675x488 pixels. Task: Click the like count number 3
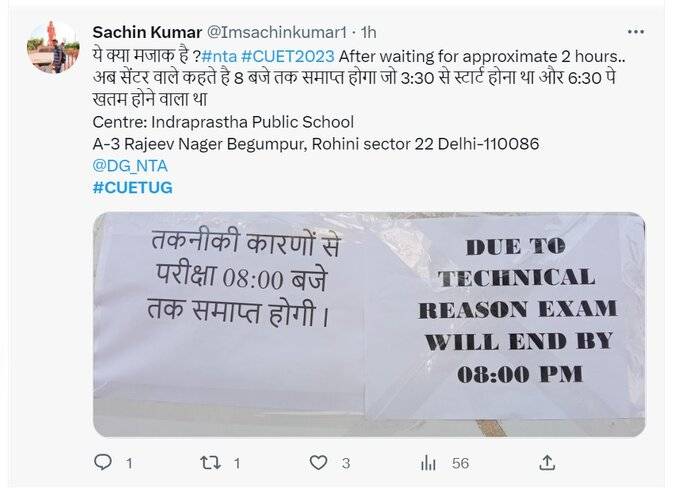point(346,463)
